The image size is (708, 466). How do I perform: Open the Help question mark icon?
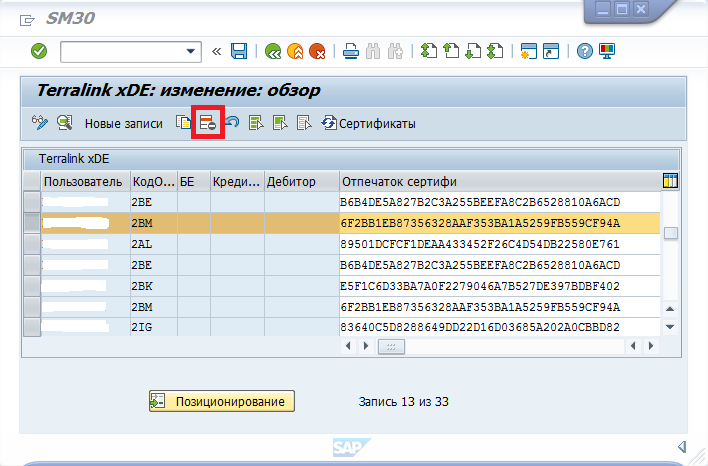585,51
